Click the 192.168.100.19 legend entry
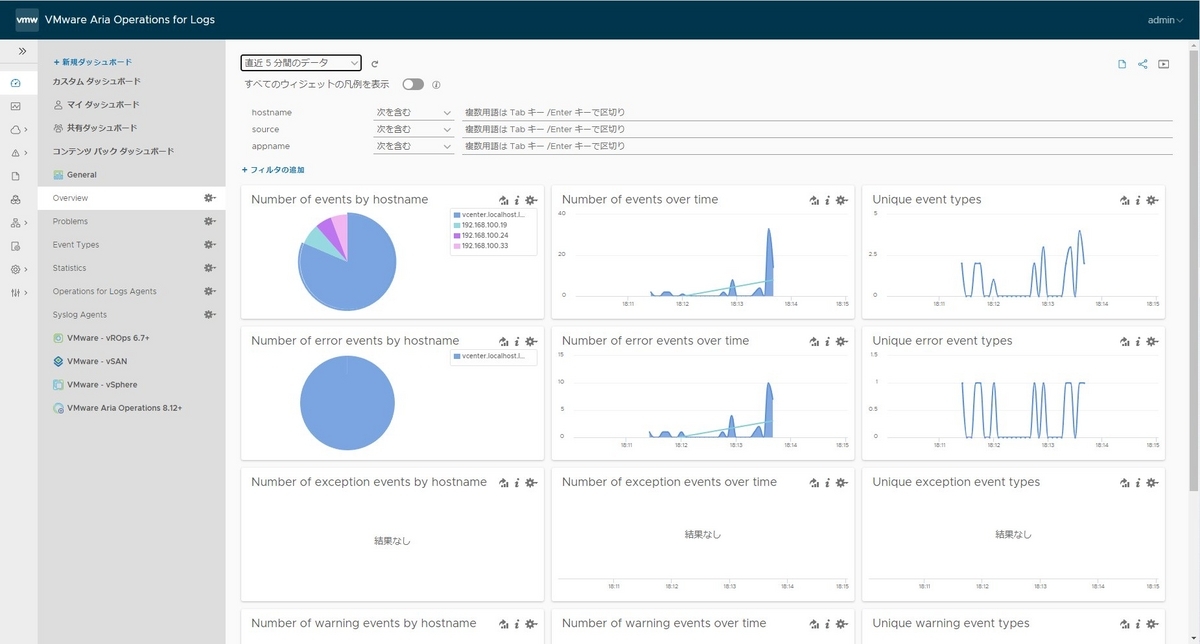Viewport: 1200px width, 644px height. coord(483,225)
